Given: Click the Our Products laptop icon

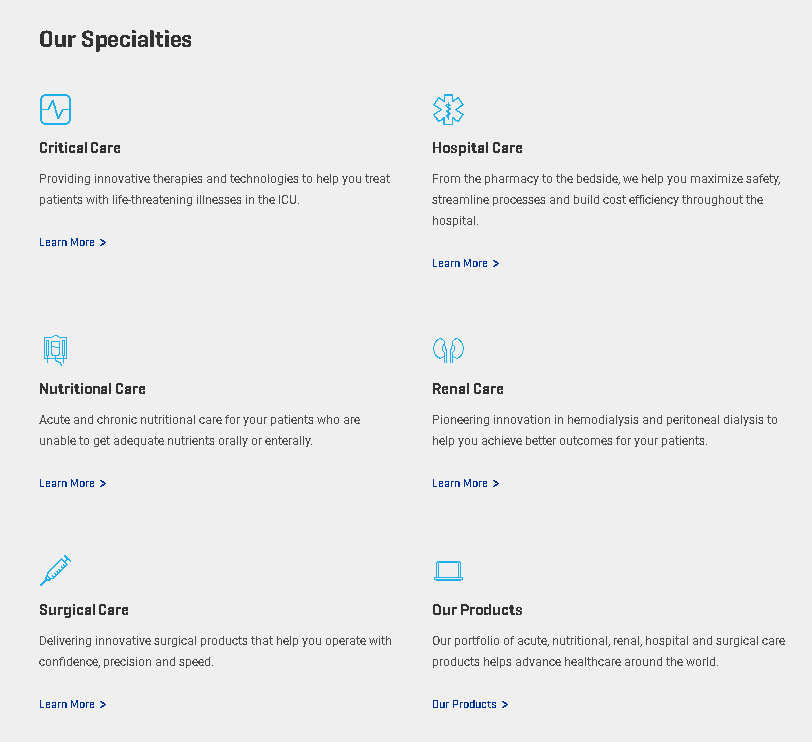Looking at the screenshot, I should tap(448, 571).
